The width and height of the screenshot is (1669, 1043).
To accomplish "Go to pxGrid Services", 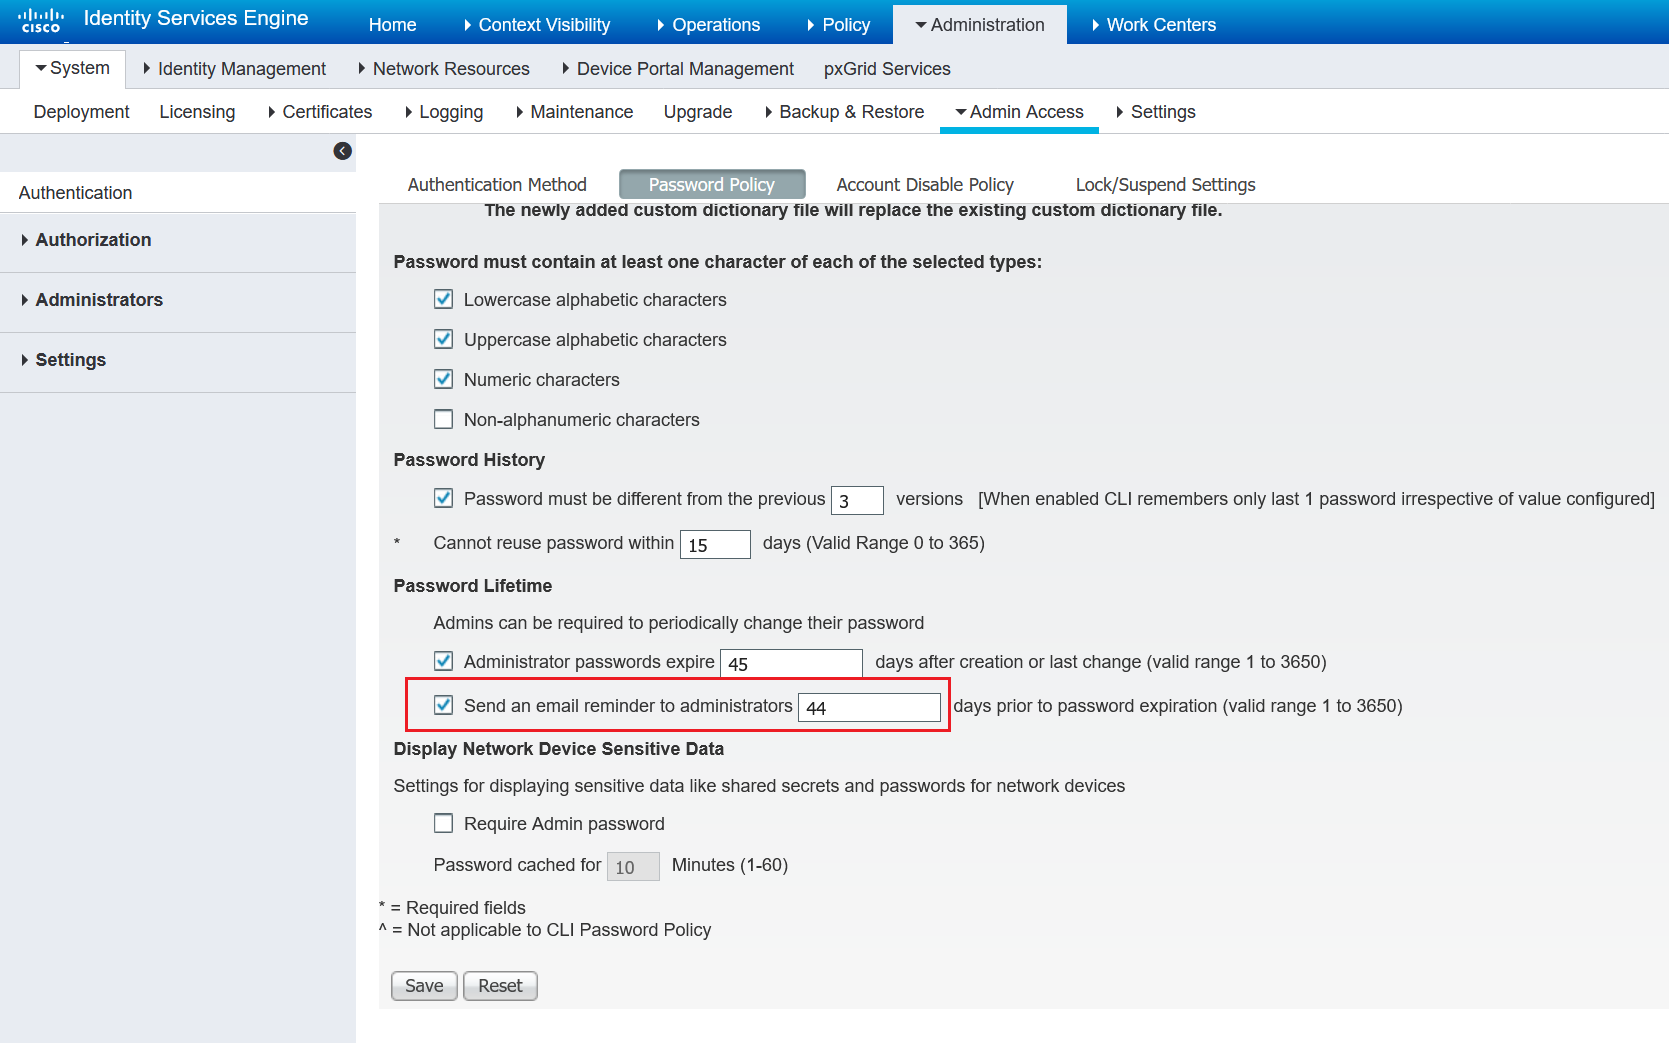I will point(887,68).
